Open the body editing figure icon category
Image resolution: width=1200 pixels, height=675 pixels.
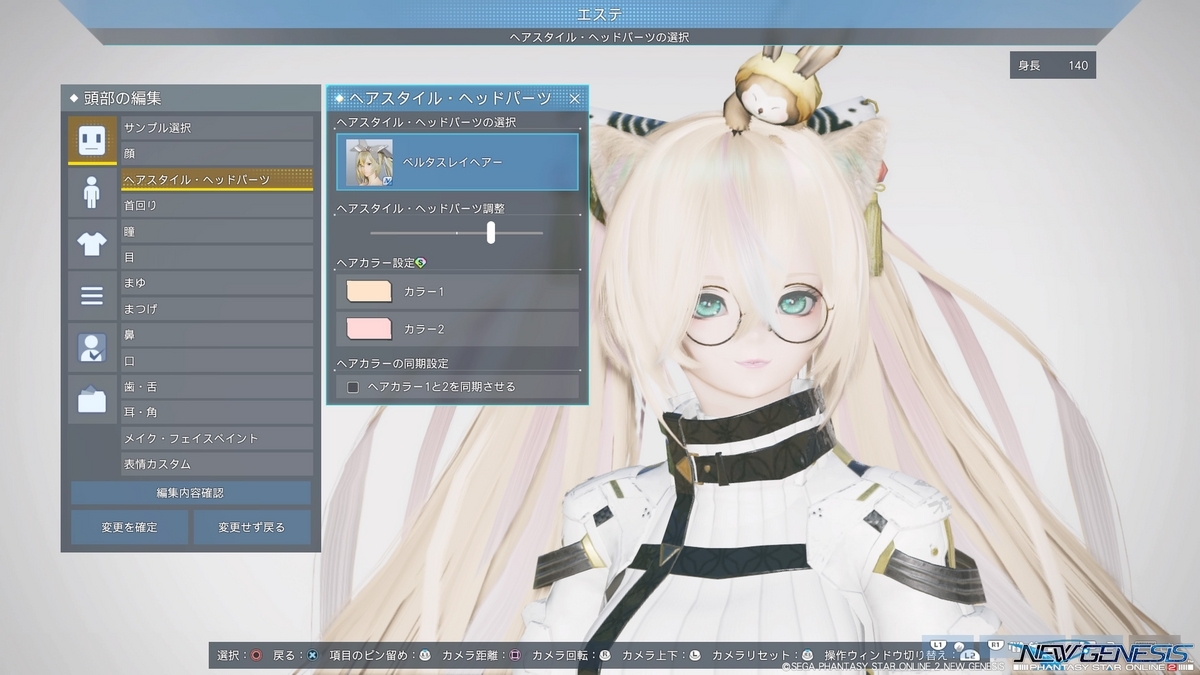[x=92, y=192]
